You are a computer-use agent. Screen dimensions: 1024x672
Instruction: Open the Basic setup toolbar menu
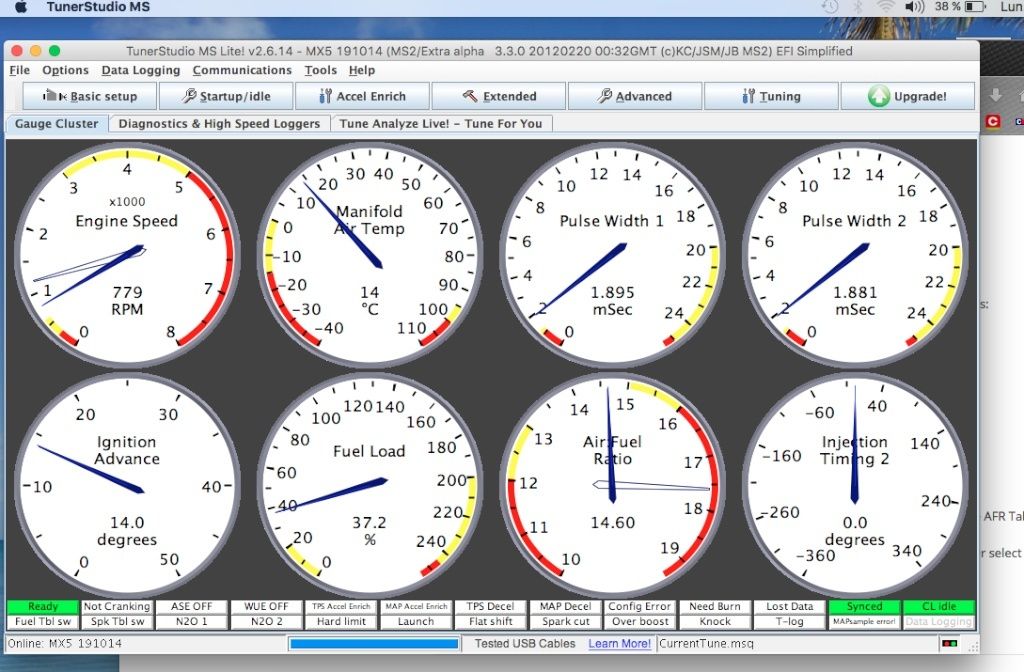(90, 96)
